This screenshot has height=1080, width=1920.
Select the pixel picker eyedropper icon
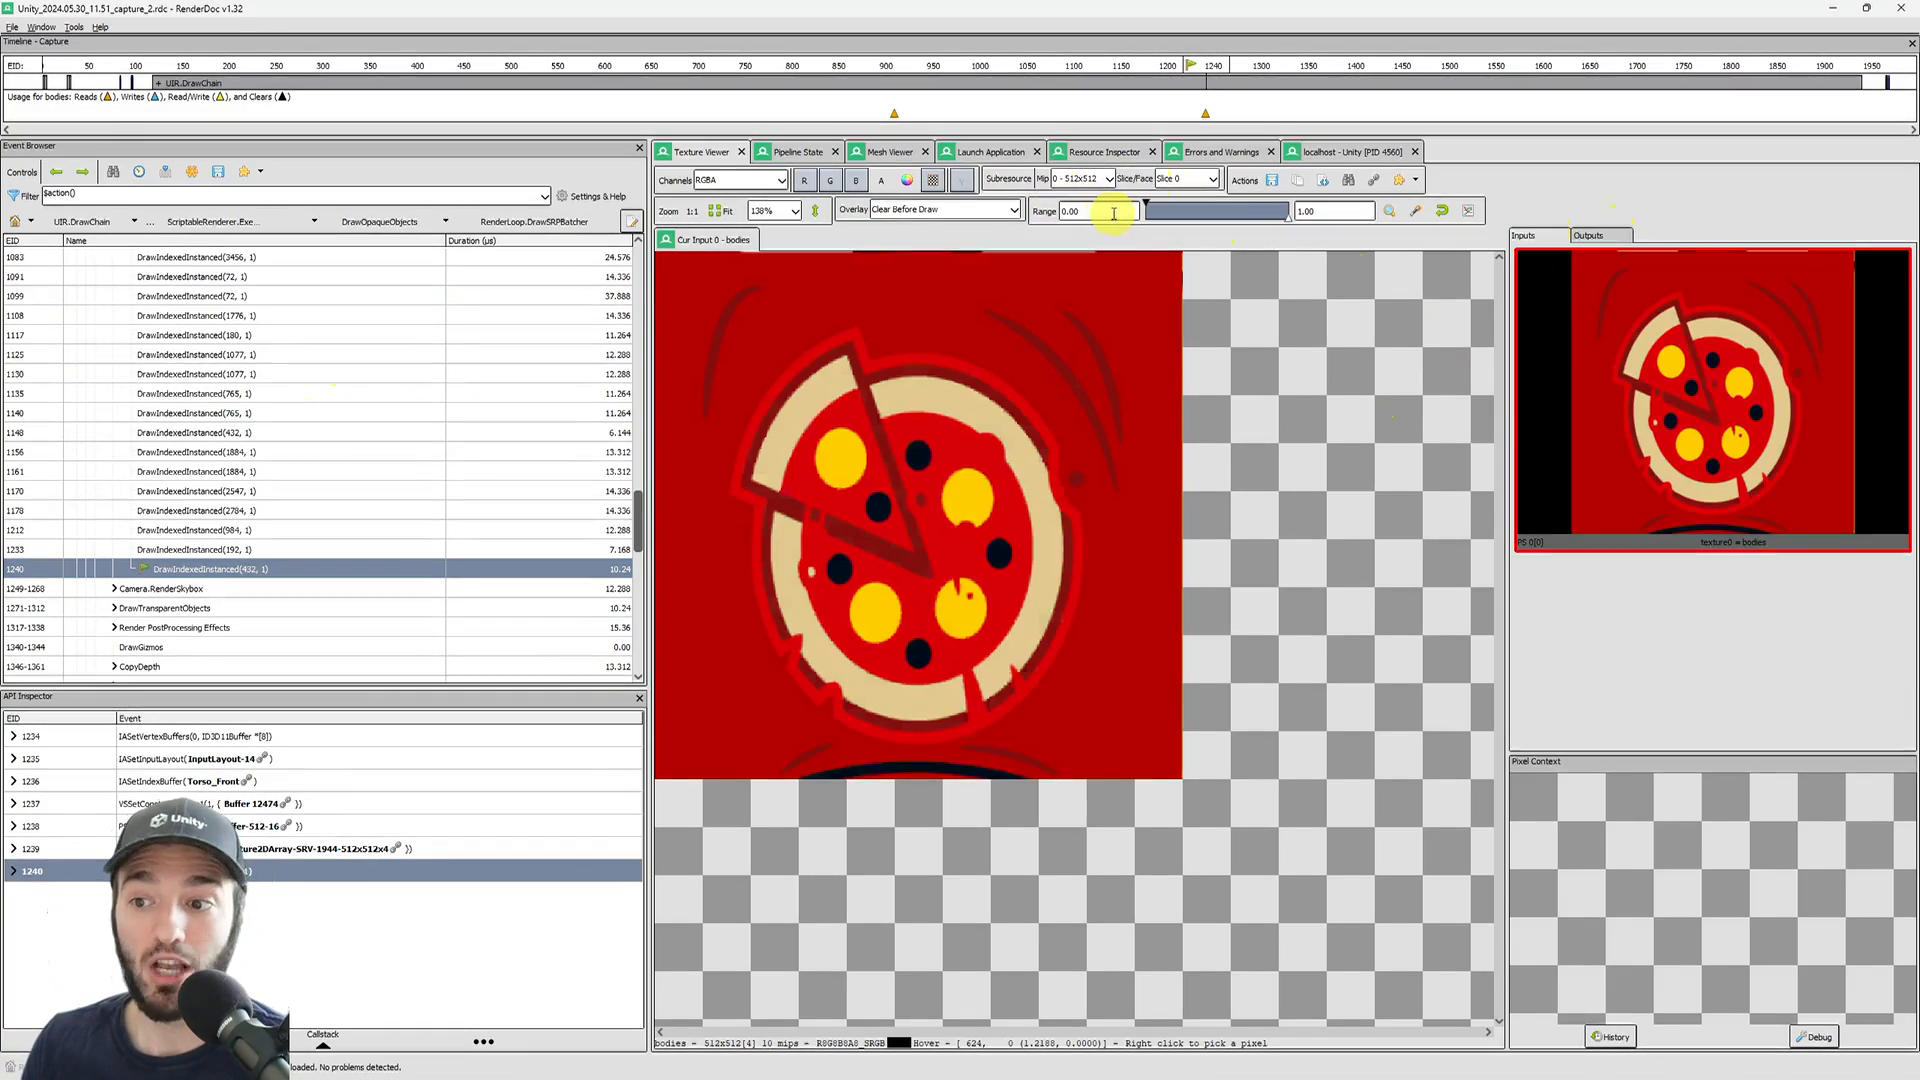point(1415,210)
